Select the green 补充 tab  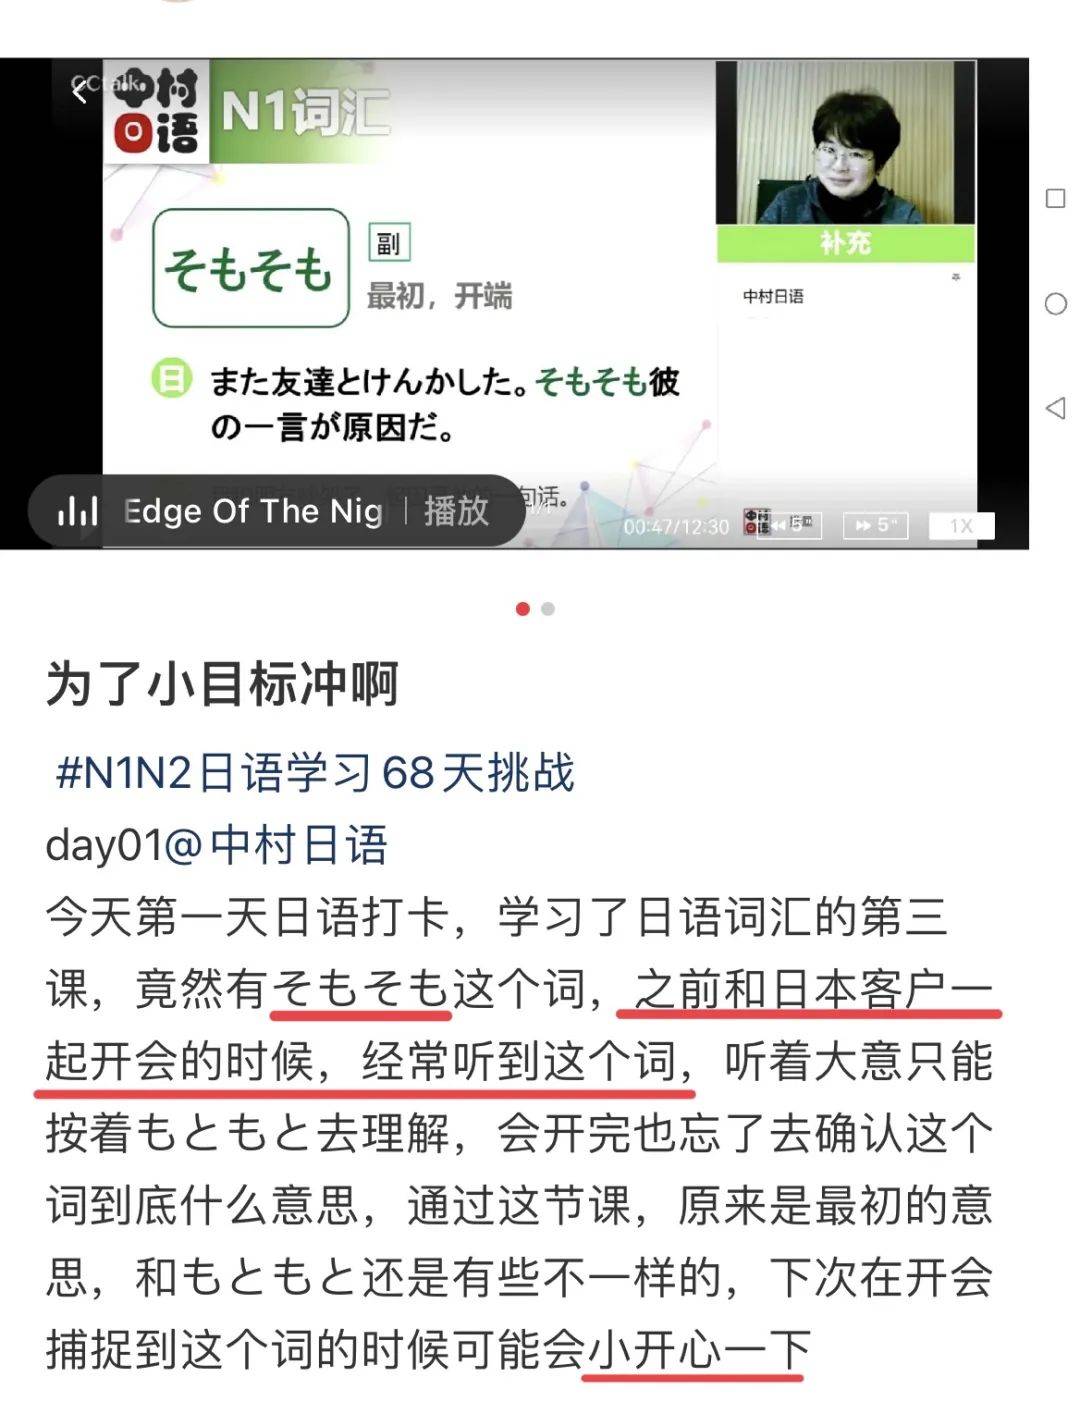[845, 243]
